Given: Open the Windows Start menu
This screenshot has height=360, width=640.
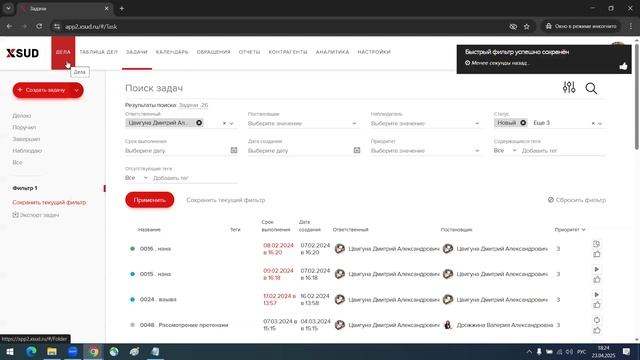Looking at the screenshot, I should (10, 351).
